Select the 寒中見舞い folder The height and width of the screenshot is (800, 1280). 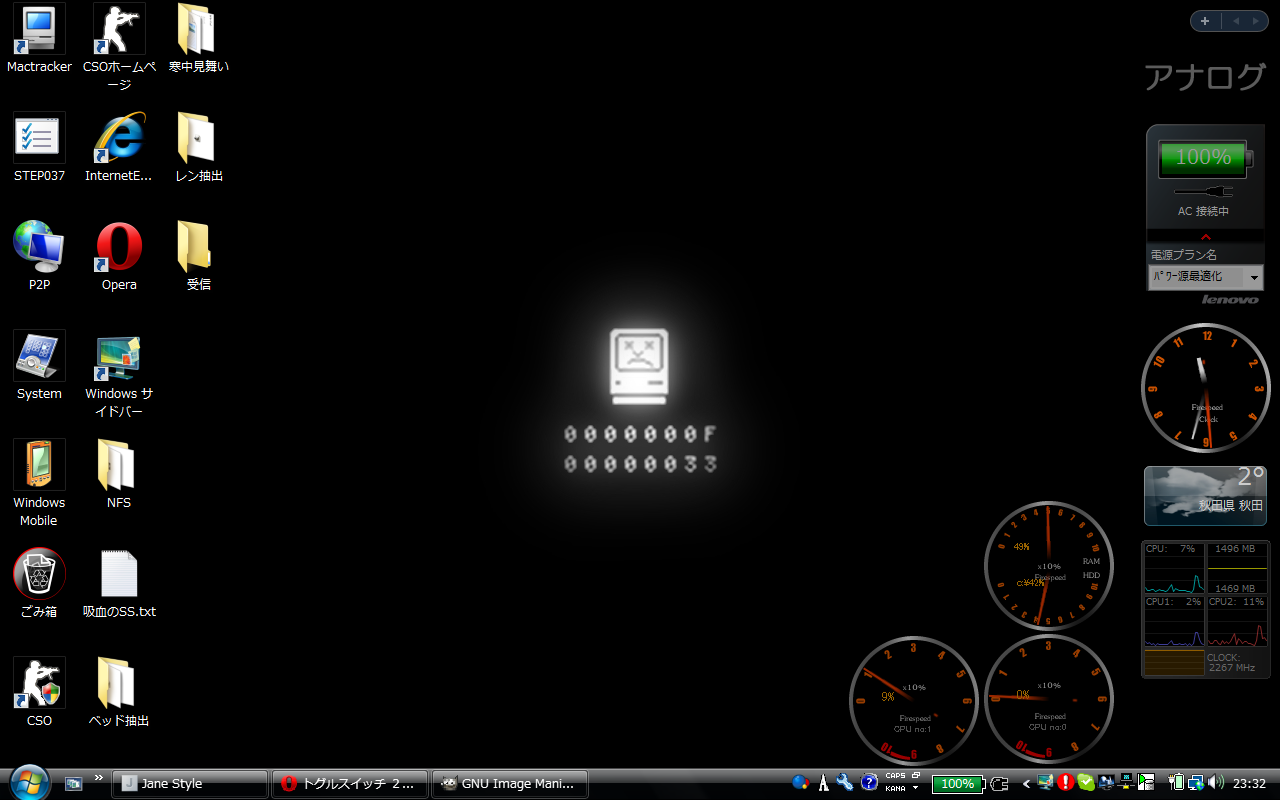tap(198, 40)
